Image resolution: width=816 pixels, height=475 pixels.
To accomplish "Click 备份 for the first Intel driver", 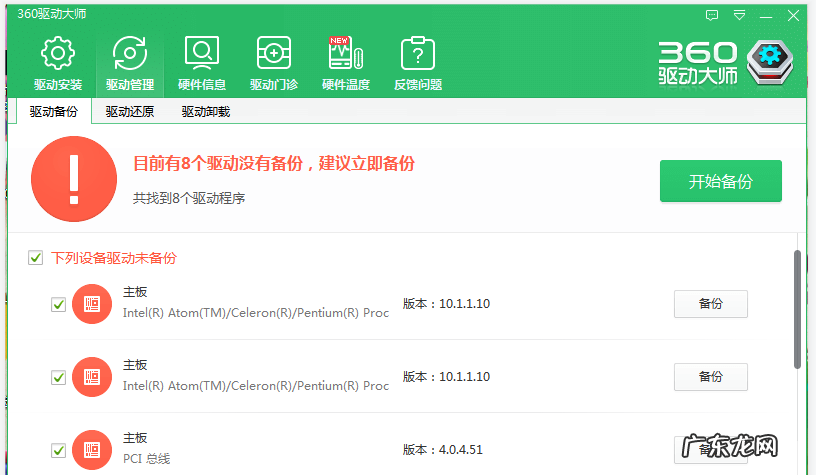I will point(711,304).
